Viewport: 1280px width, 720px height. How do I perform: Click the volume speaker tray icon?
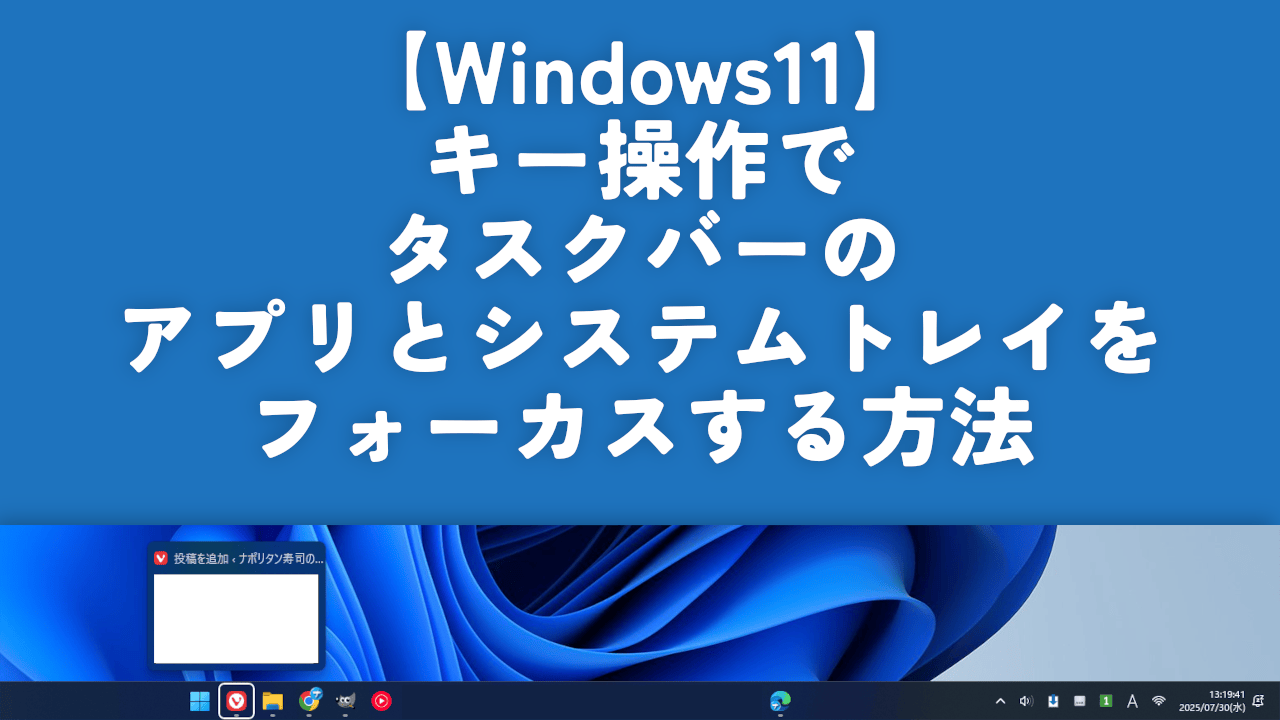tap(1026, 701)
